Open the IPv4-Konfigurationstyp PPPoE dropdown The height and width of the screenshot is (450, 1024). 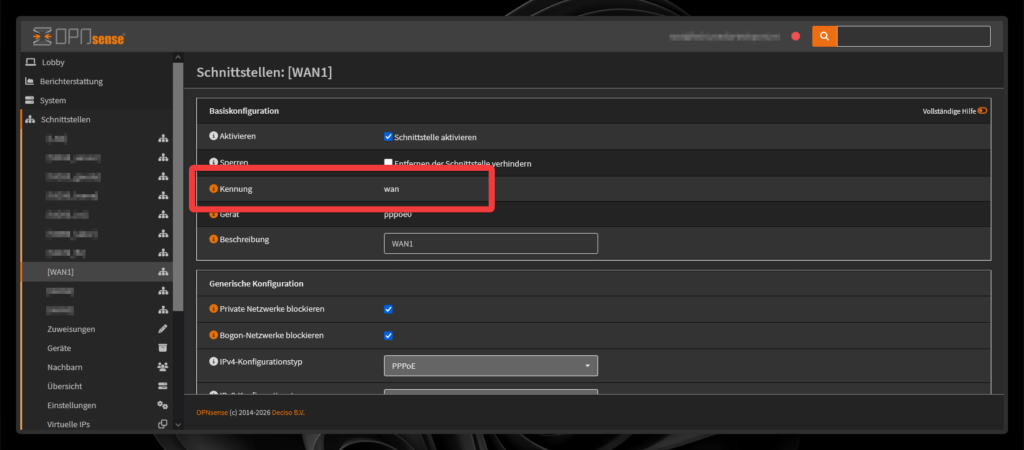tap(490, 366)
